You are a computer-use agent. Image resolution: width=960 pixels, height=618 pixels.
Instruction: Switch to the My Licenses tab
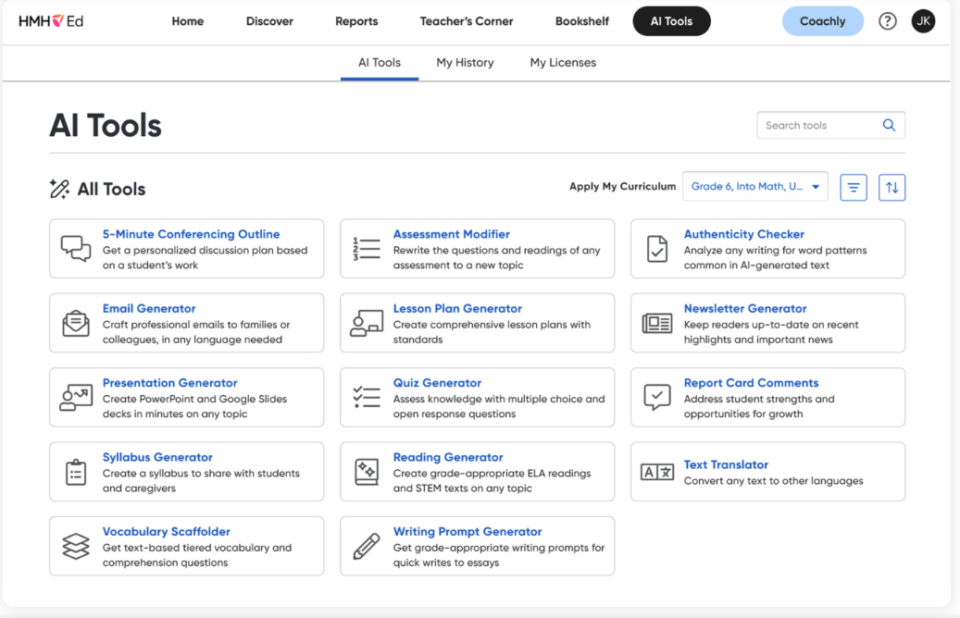[563, 62]
